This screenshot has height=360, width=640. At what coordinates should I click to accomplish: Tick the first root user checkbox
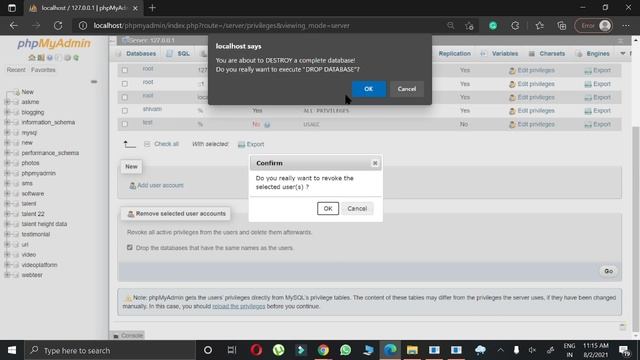[125, 70]
